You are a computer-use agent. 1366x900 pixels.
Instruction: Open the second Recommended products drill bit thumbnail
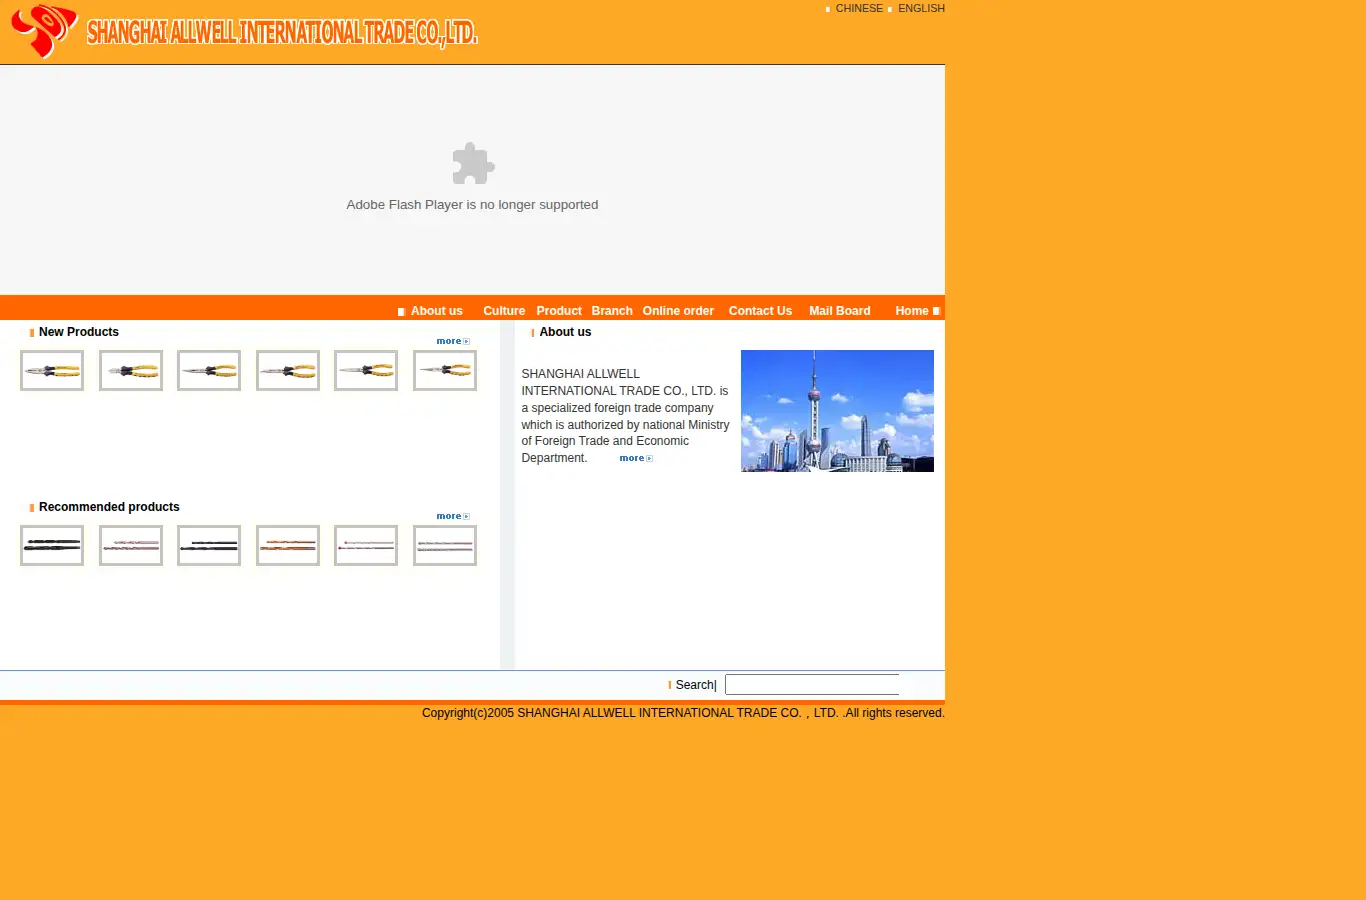tap(131, 545)
